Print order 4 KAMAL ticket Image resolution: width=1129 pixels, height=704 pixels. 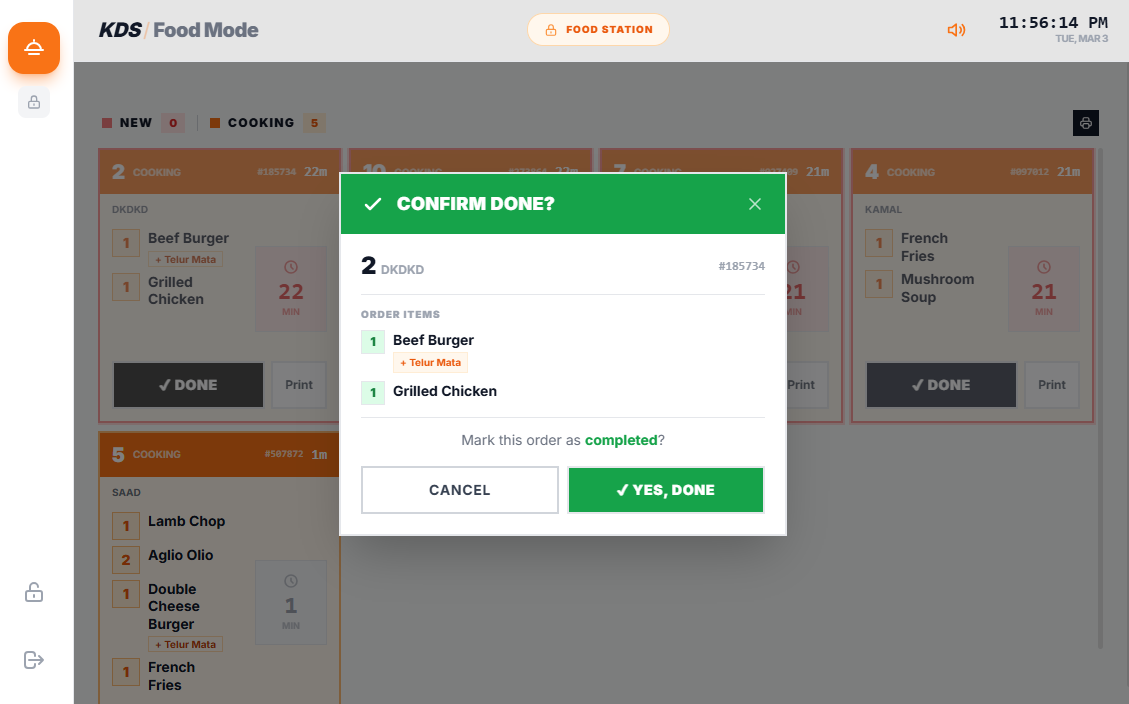(1052, 385)
